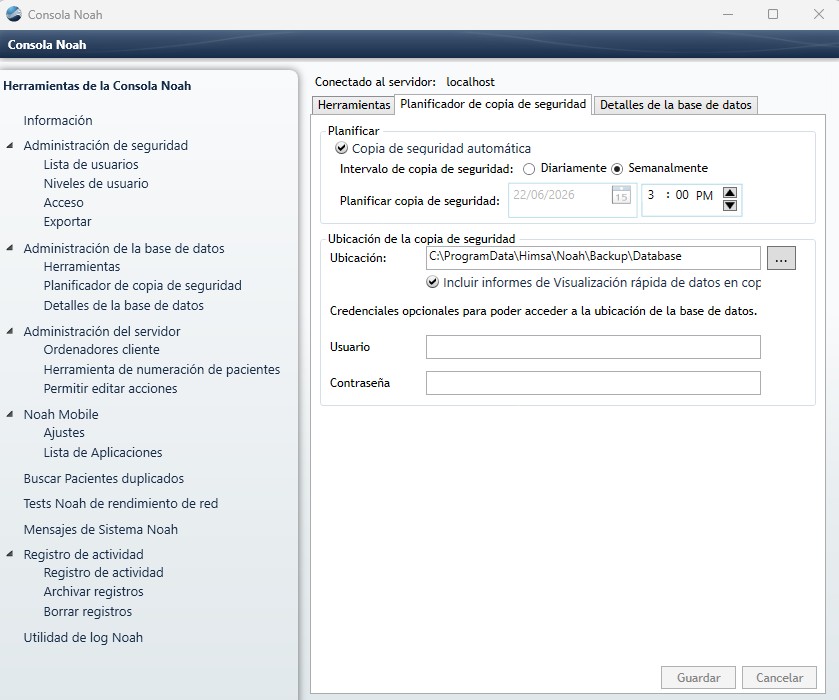Click the Guardar button

pyautogui.click(x=698, y=678)
